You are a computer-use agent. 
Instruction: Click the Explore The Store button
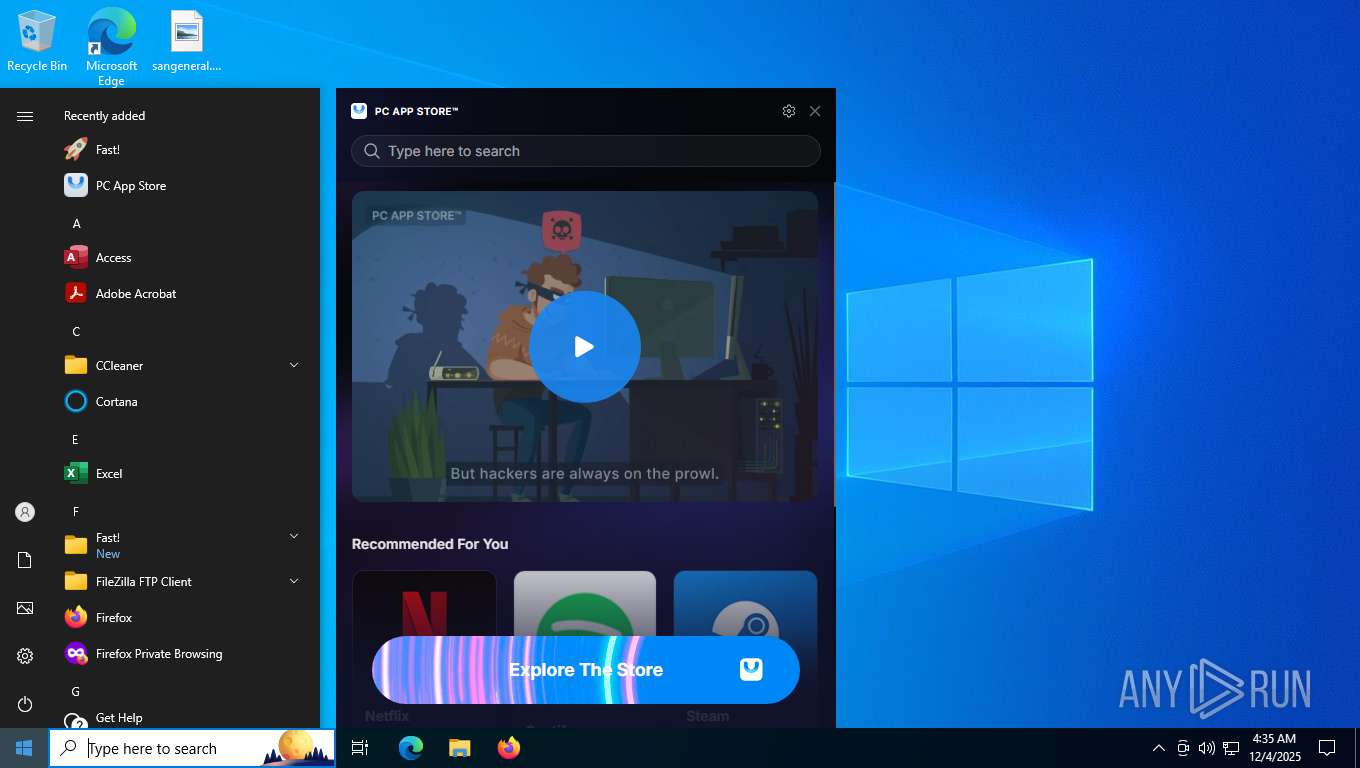[x=586, y=670]
